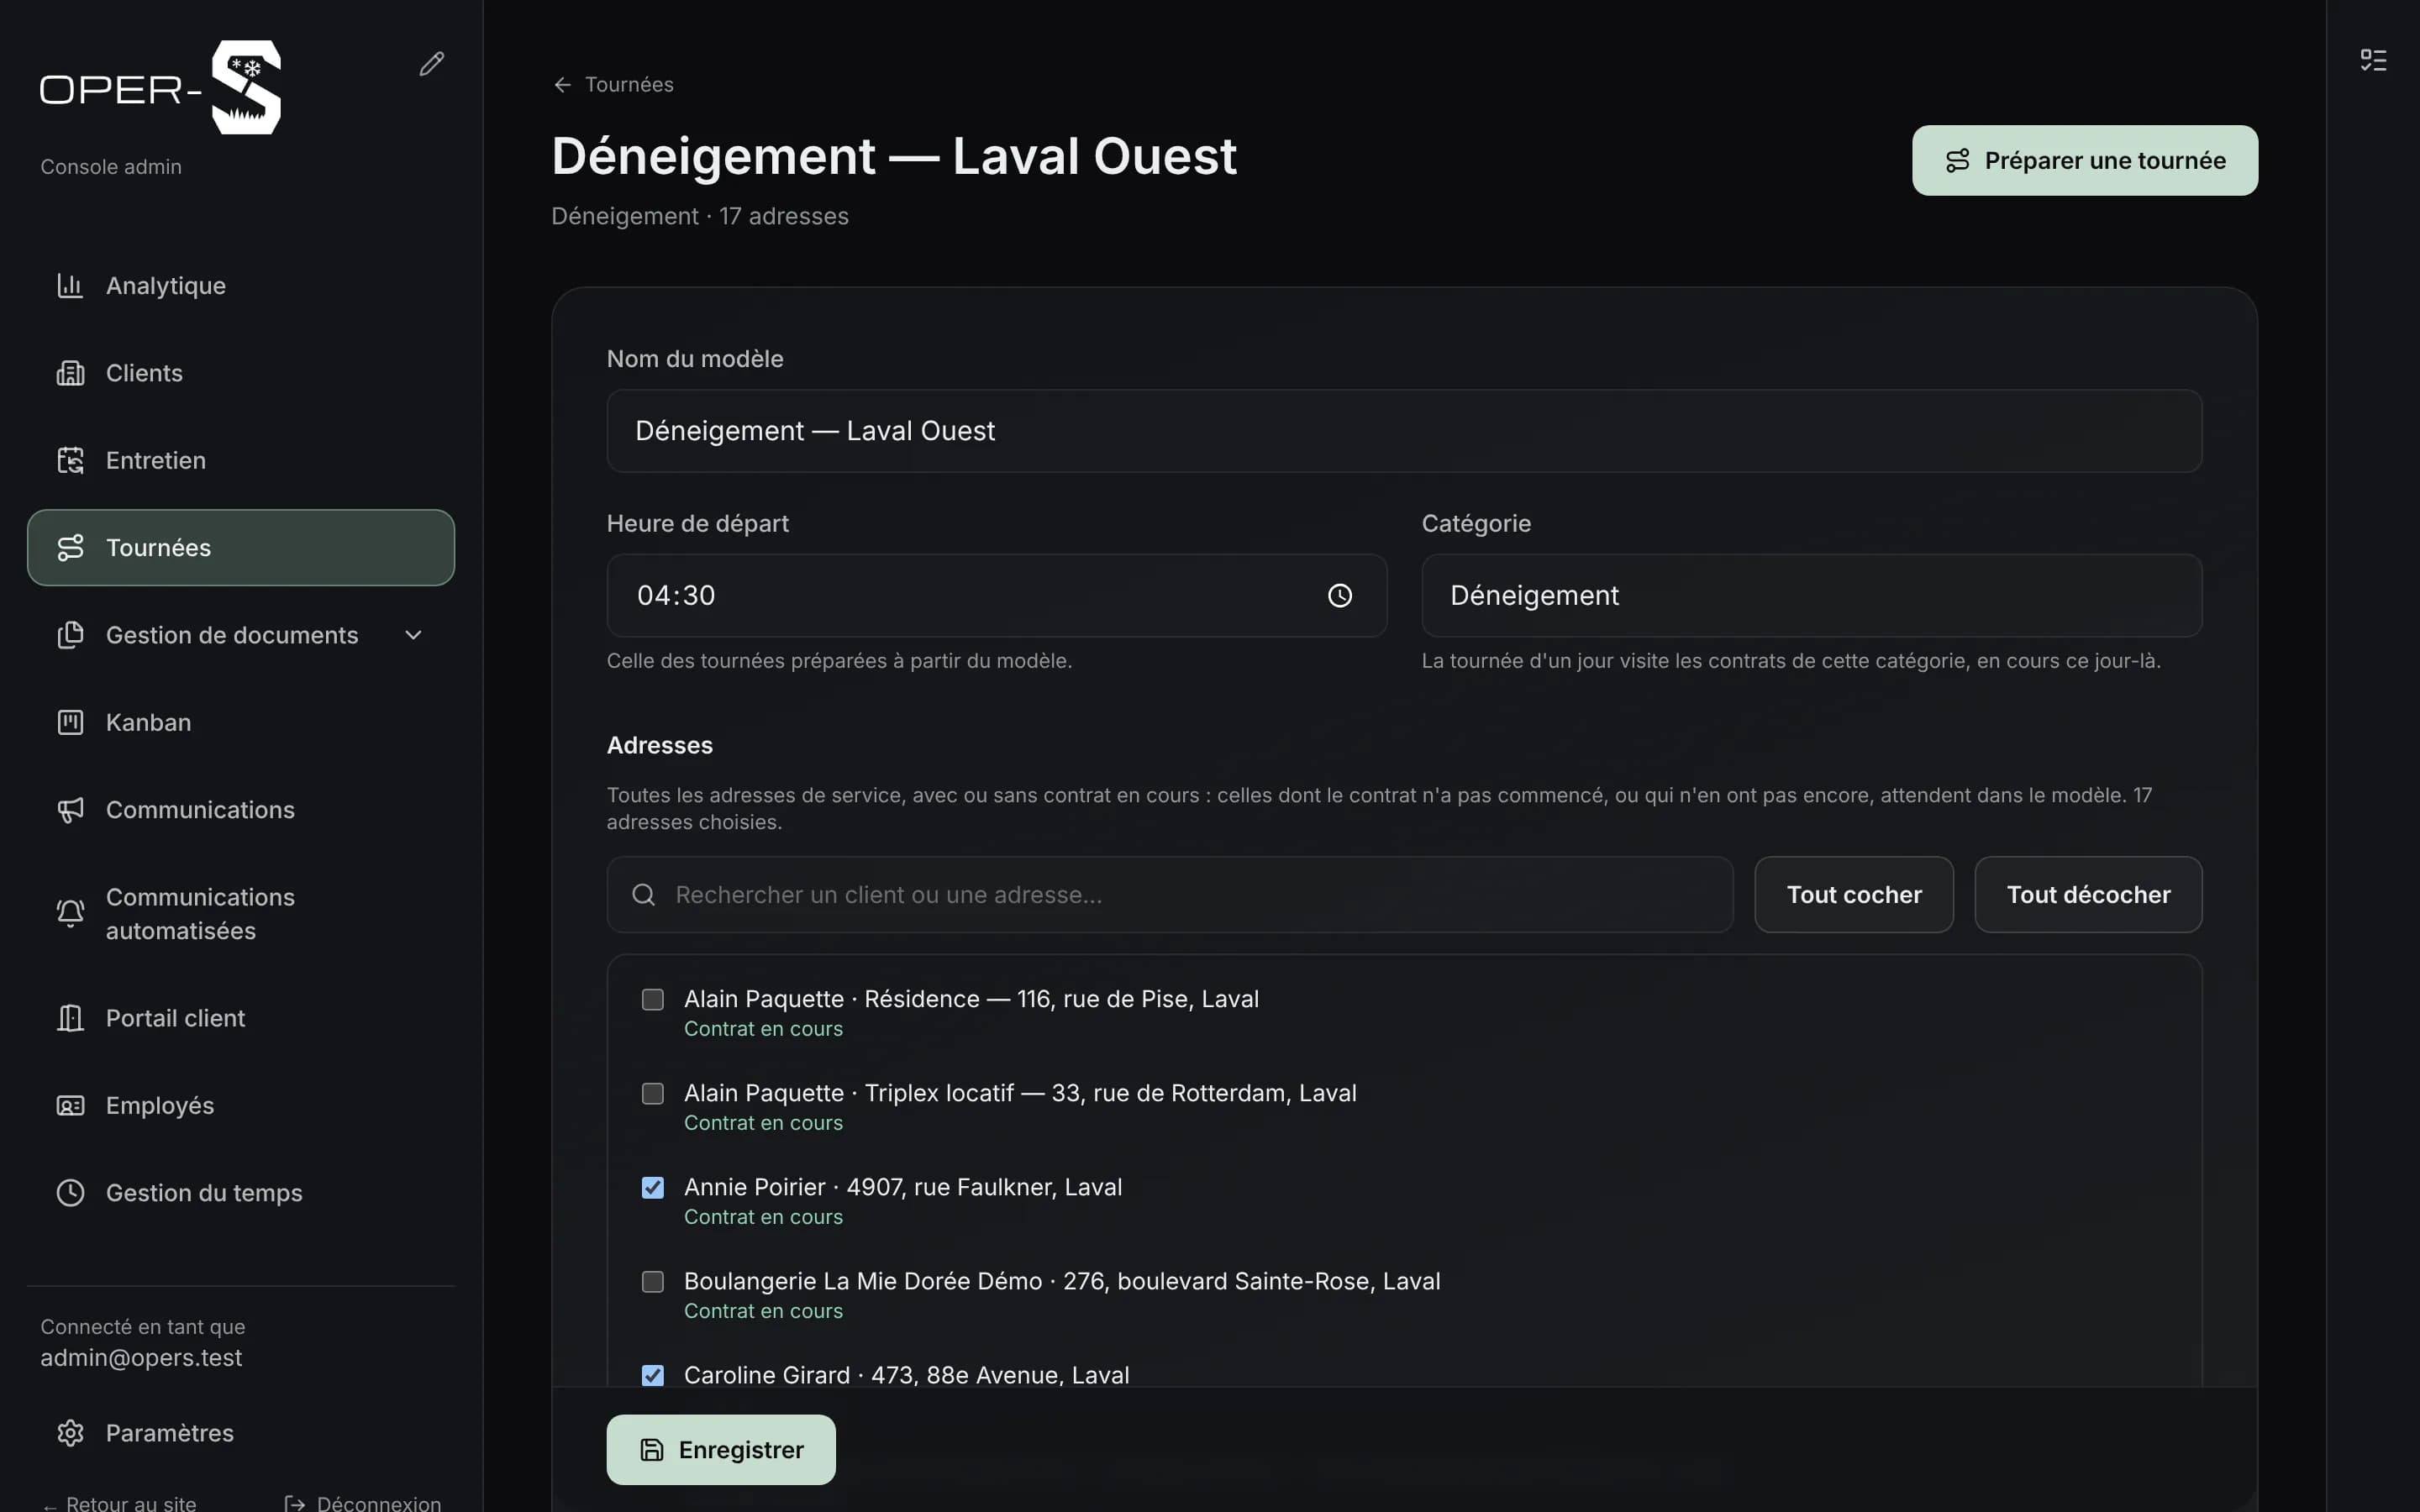Click the Analytique bar chart icon
Image resolution: width=2420 pixels, height=1512 pixels.
tap(70, 286)
